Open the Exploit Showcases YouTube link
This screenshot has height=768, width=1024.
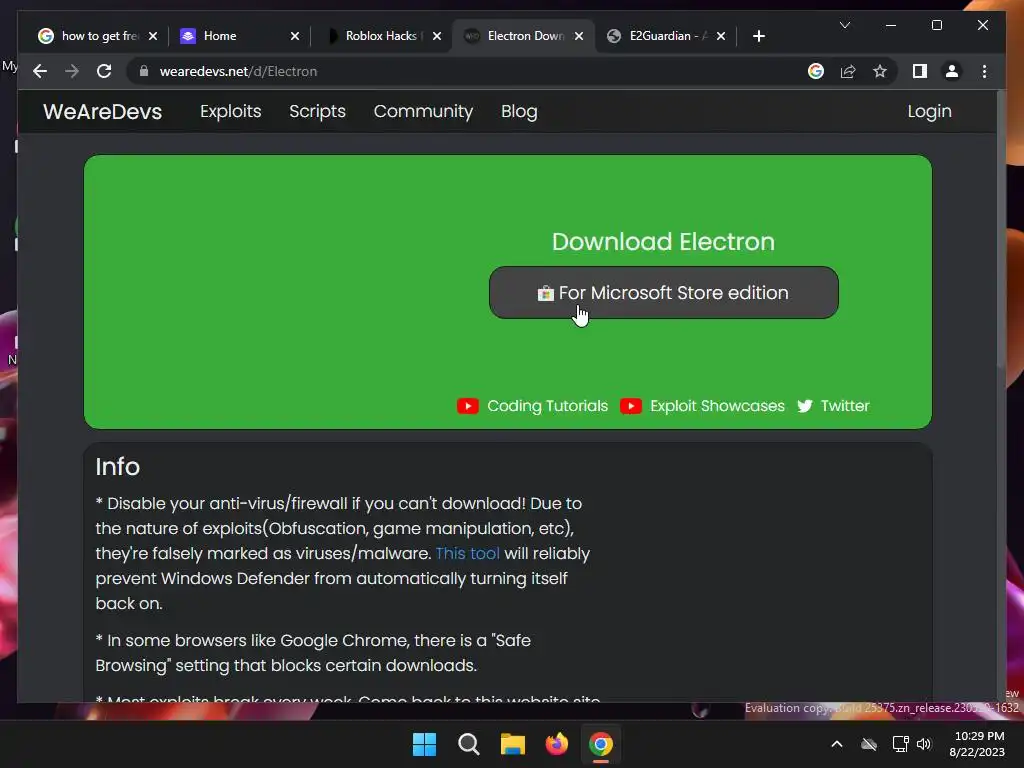click(717, 406)
